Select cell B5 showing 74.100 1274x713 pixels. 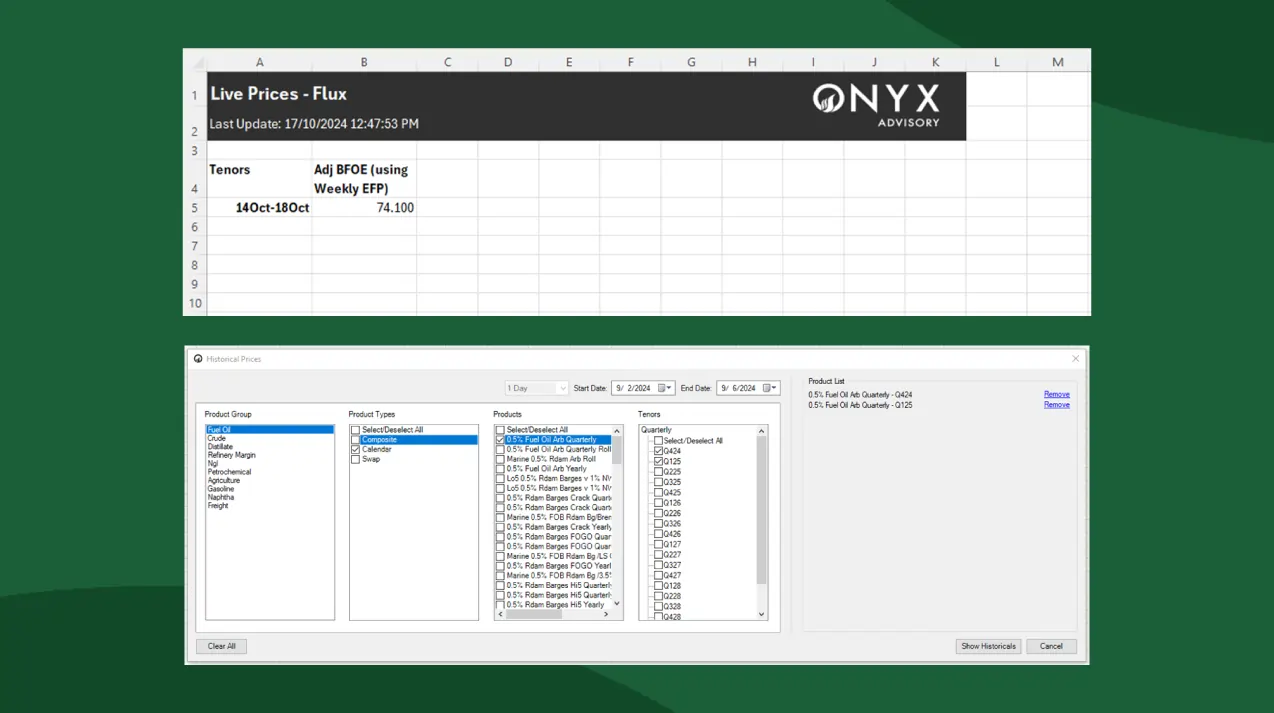[364, 208]
